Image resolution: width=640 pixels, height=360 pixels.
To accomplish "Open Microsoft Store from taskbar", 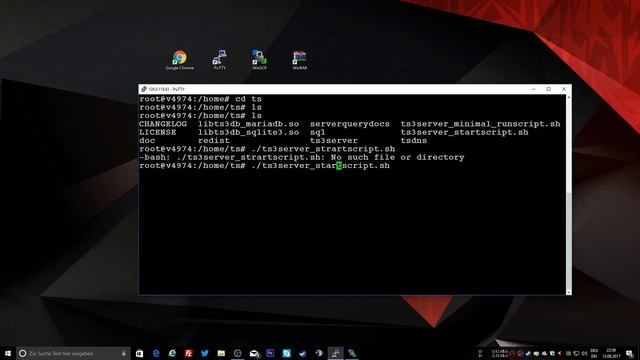I will 140,353.
